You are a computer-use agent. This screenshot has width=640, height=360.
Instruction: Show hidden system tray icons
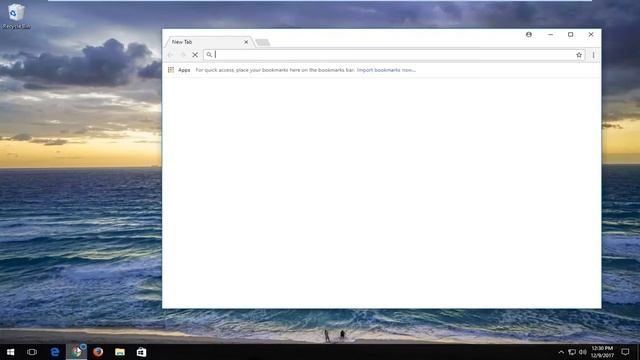[561, 352]
